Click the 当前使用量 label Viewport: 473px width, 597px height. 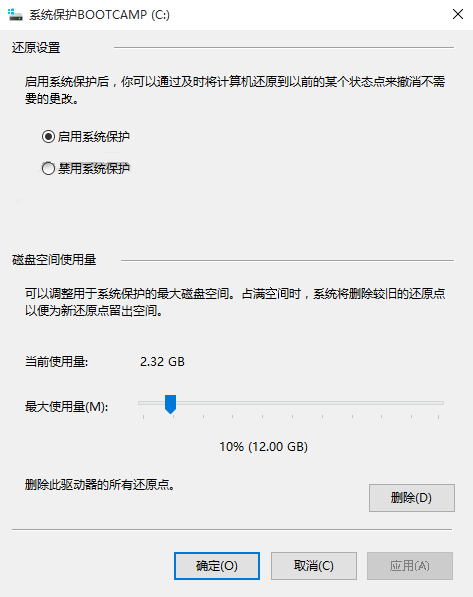click(x=56, y=361)
